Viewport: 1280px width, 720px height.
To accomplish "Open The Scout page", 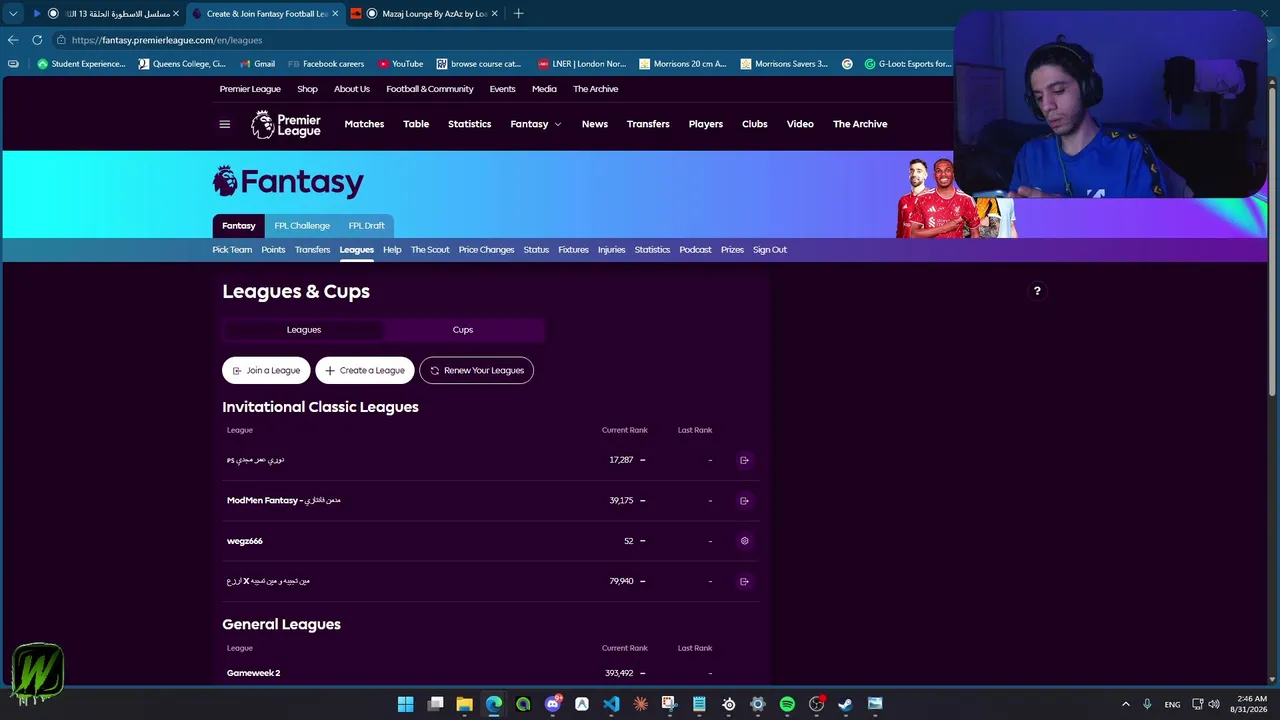I will pos(430,250).
